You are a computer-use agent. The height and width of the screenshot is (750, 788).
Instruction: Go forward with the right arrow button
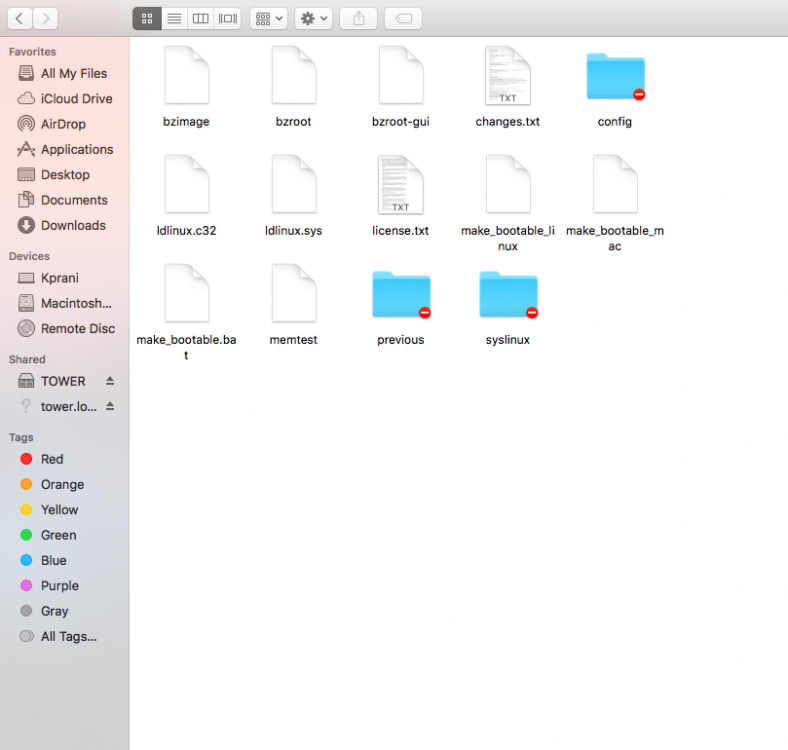[45, 19]
